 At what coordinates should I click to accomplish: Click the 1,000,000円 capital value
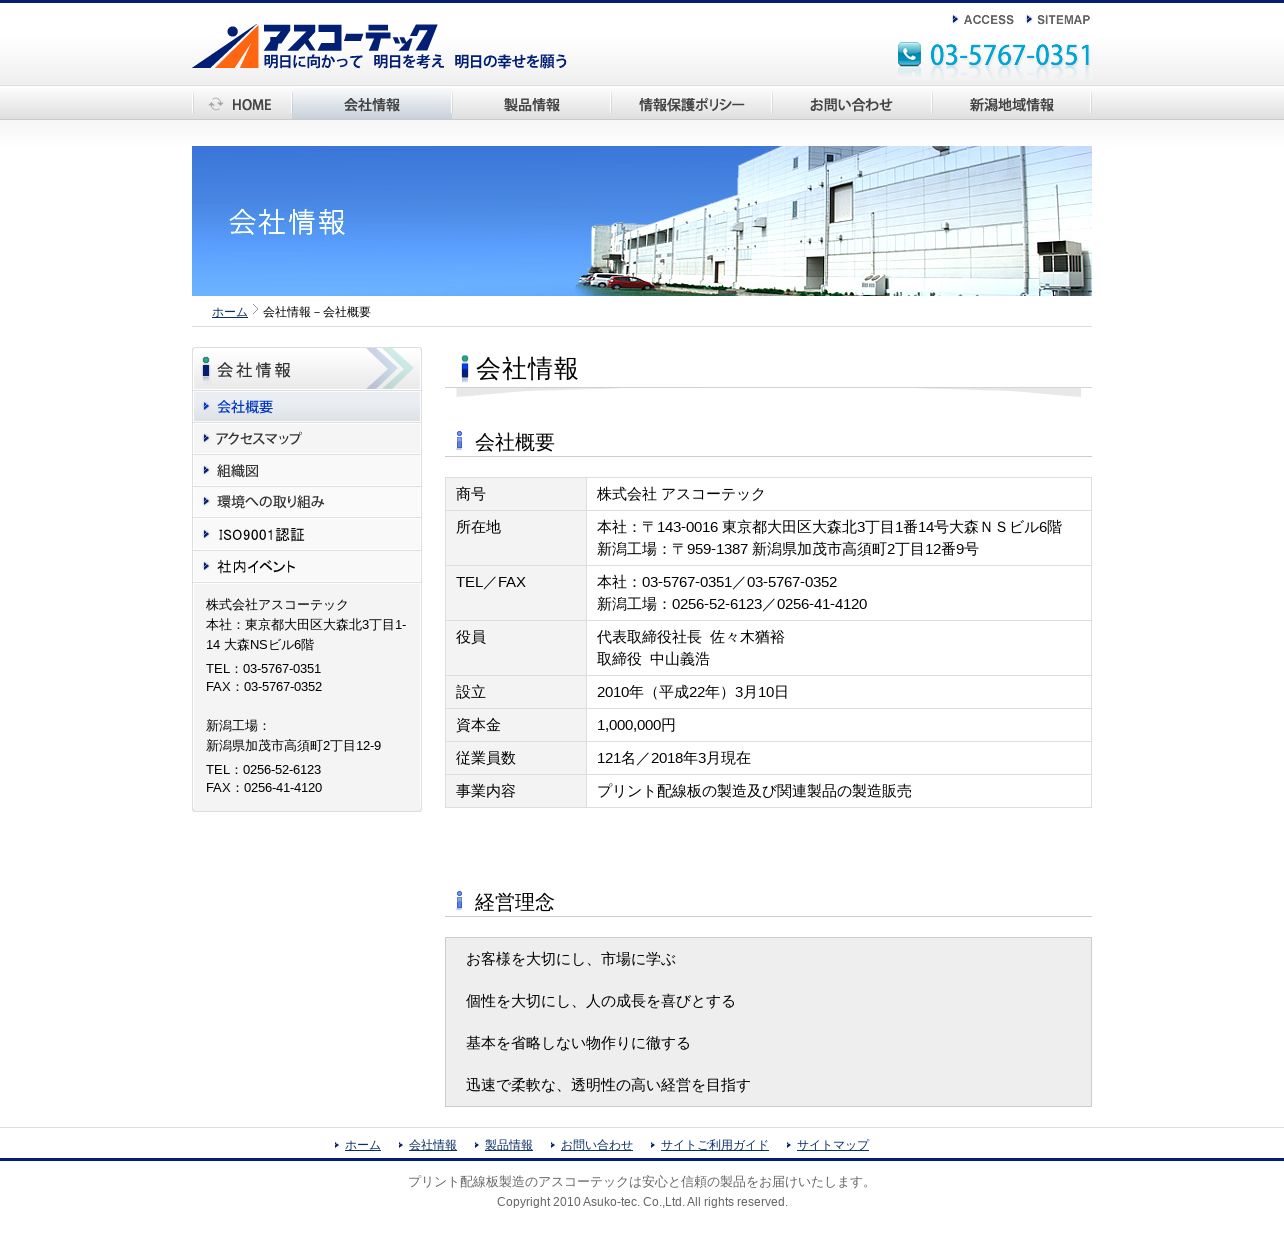[x=636, y=725]
